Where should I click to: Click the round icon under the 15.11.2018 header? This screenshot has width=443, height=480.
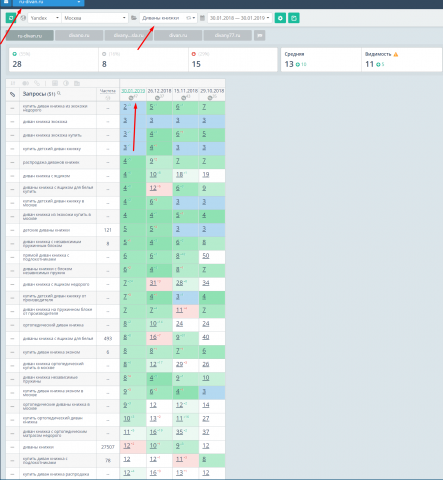click(x=183, y=98)
